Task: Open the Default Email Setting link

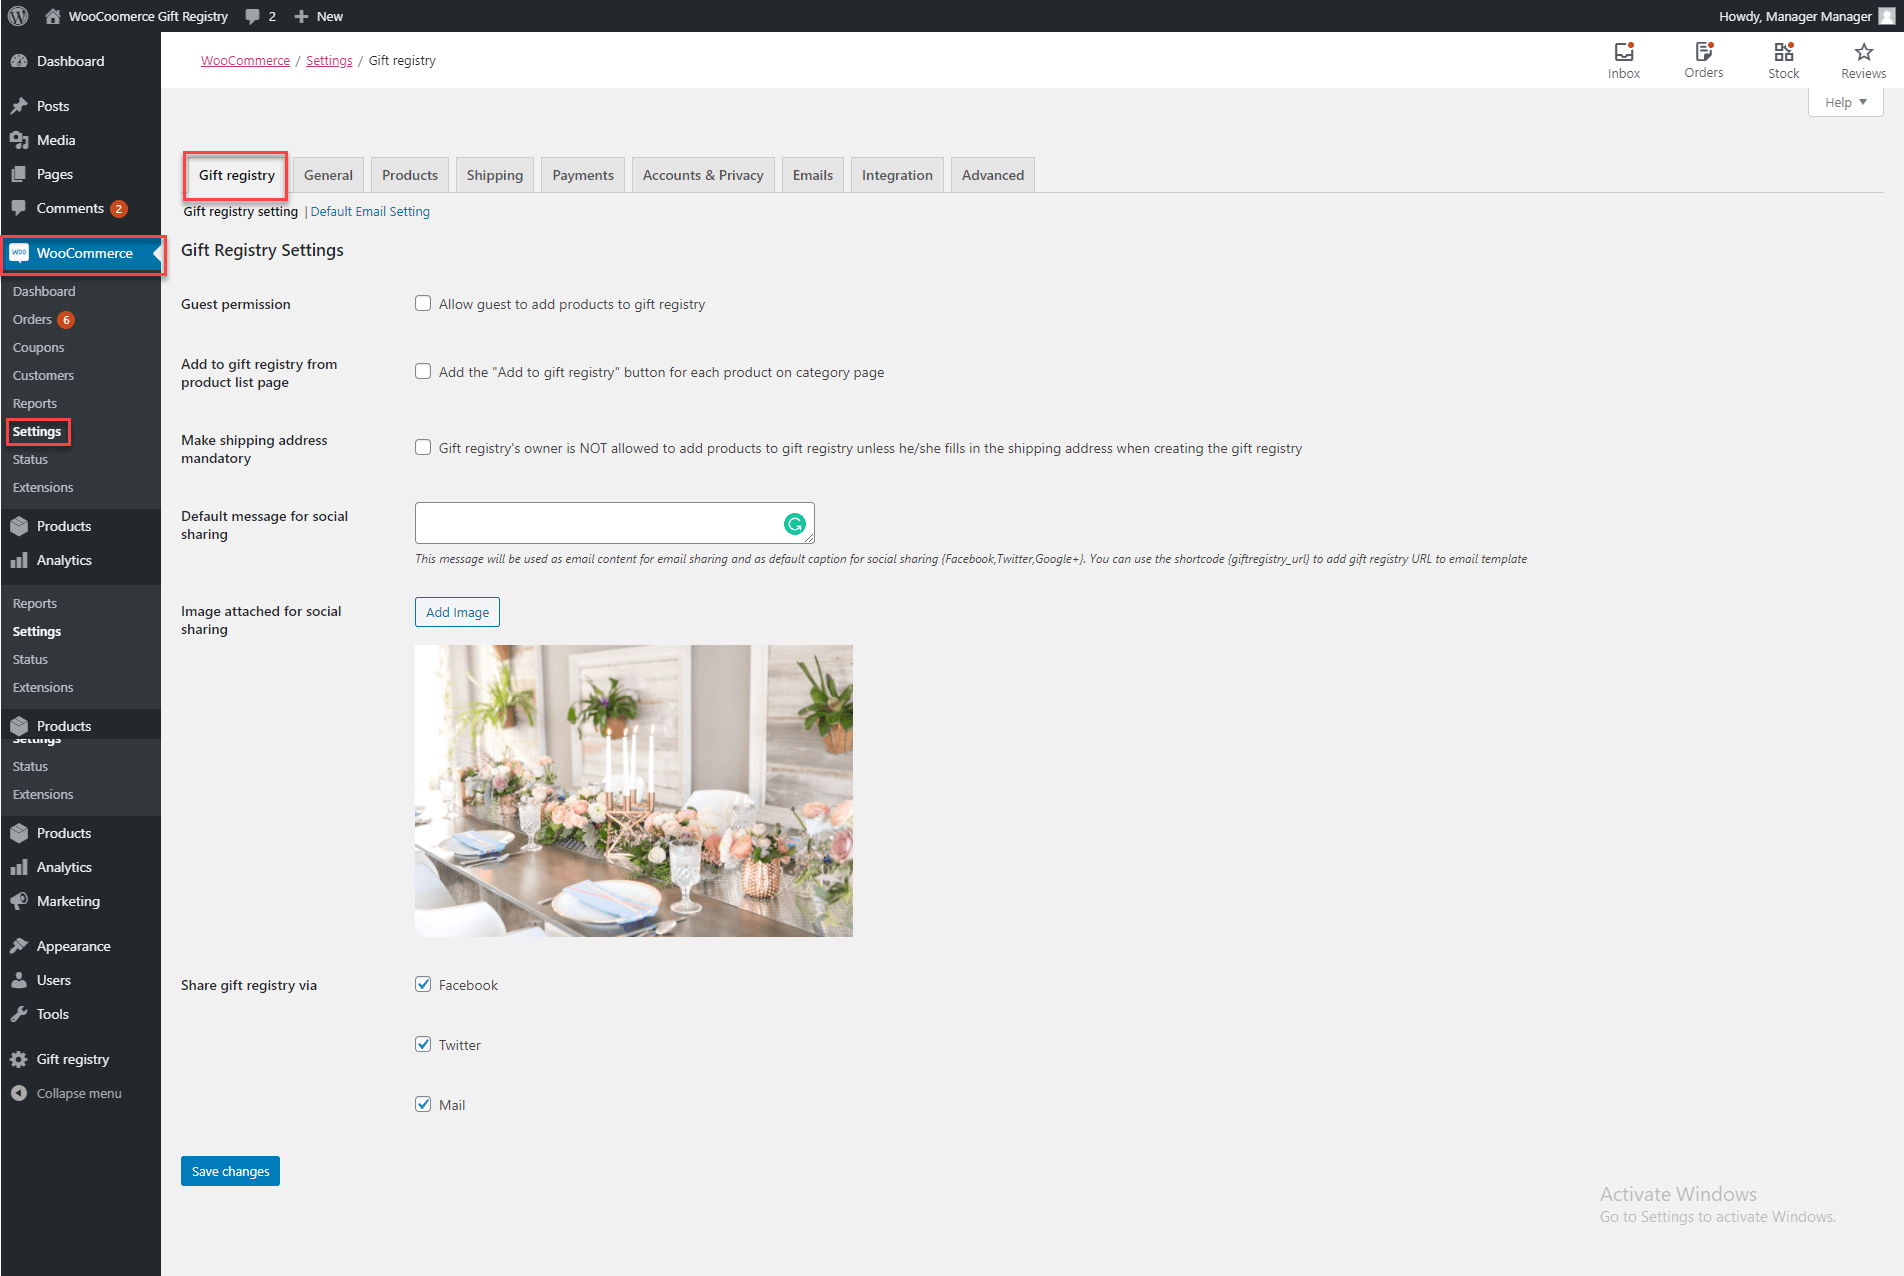Action: (x=370, y=211)
